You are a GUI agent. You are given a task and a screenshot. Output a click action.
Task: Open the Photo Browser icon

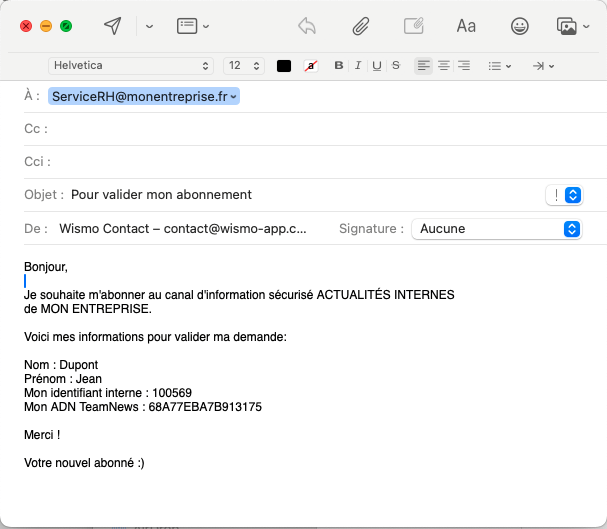coord(571,27)
